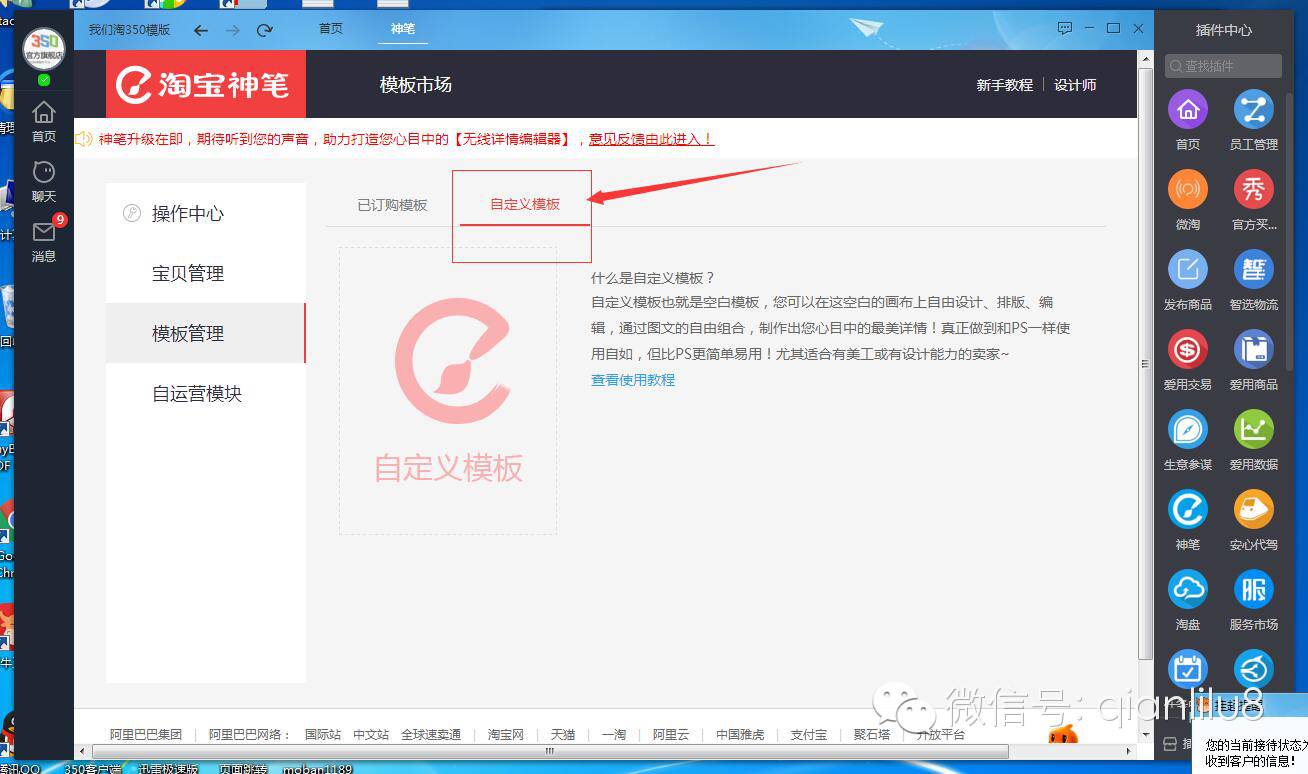This screenshot has height=774, width=1308.
Task: Select the 已订购模板 tab
Action: 392,205
